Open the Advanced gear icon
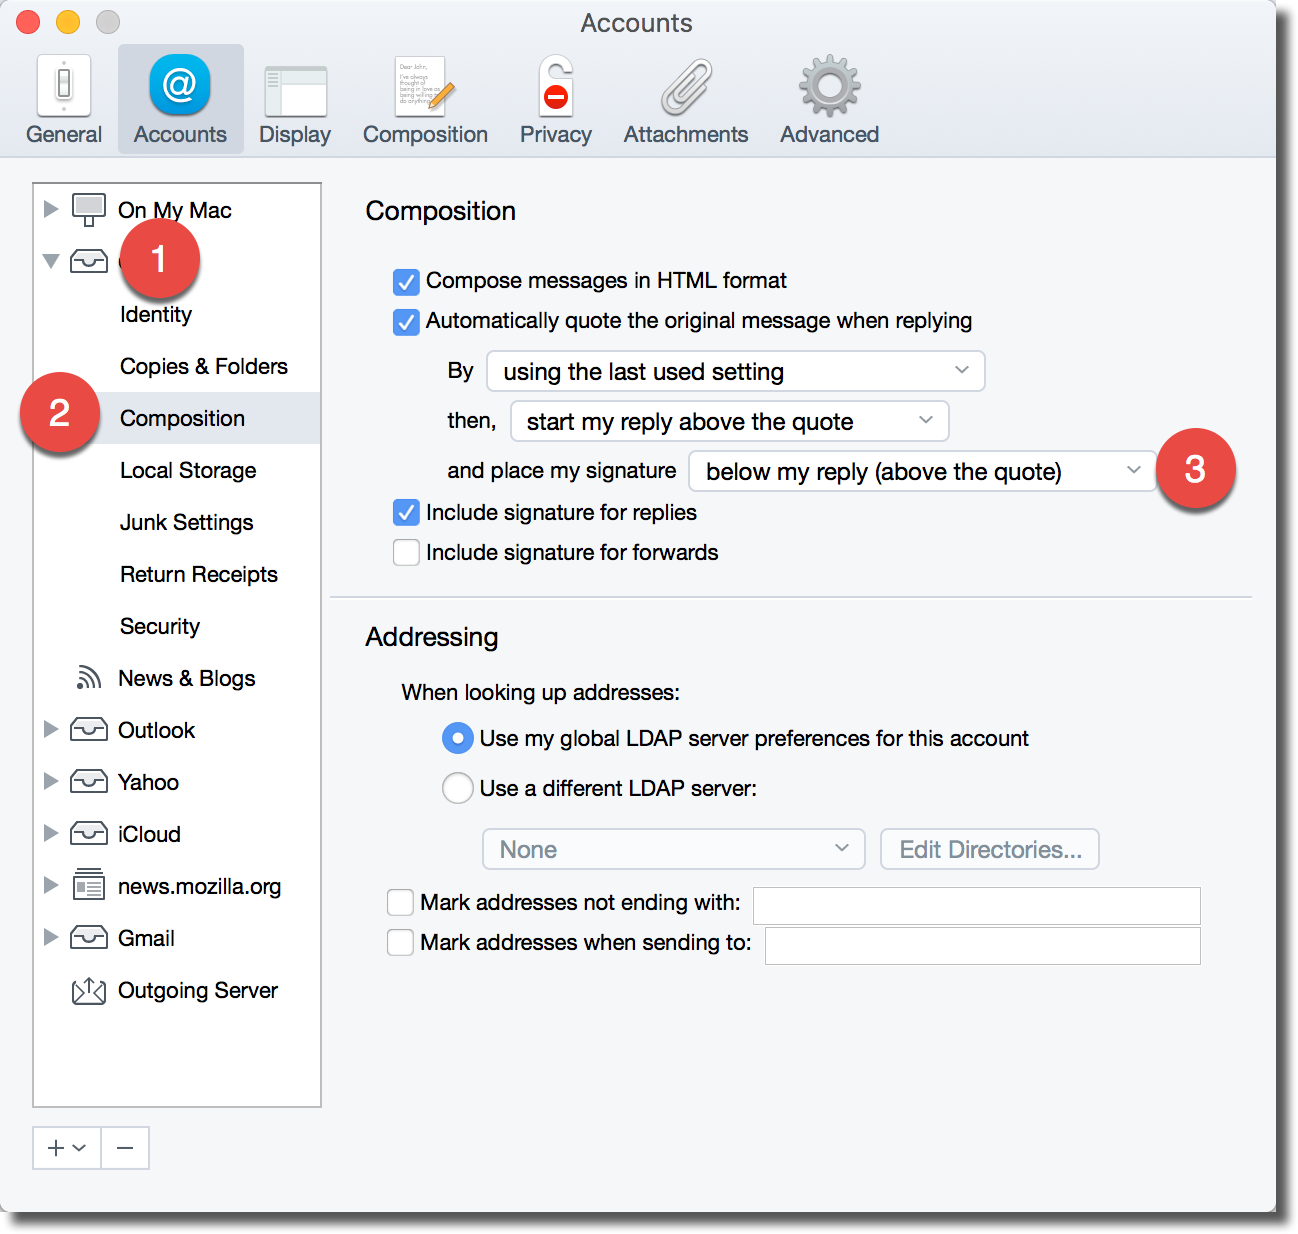1298x1234 pixels. click(x=829, y=87)
